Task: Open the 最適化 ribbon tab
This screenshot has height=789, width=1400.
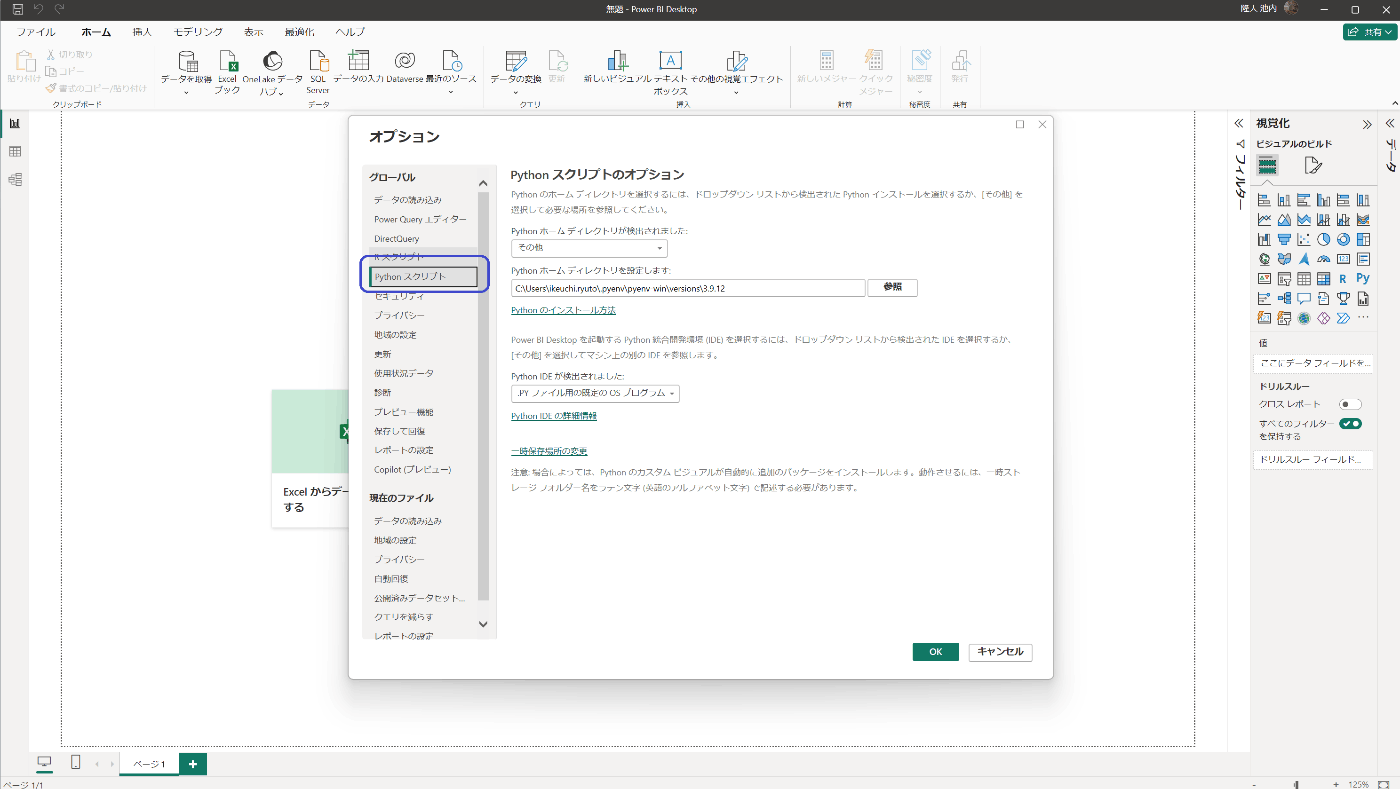Action: coord(300,32)
